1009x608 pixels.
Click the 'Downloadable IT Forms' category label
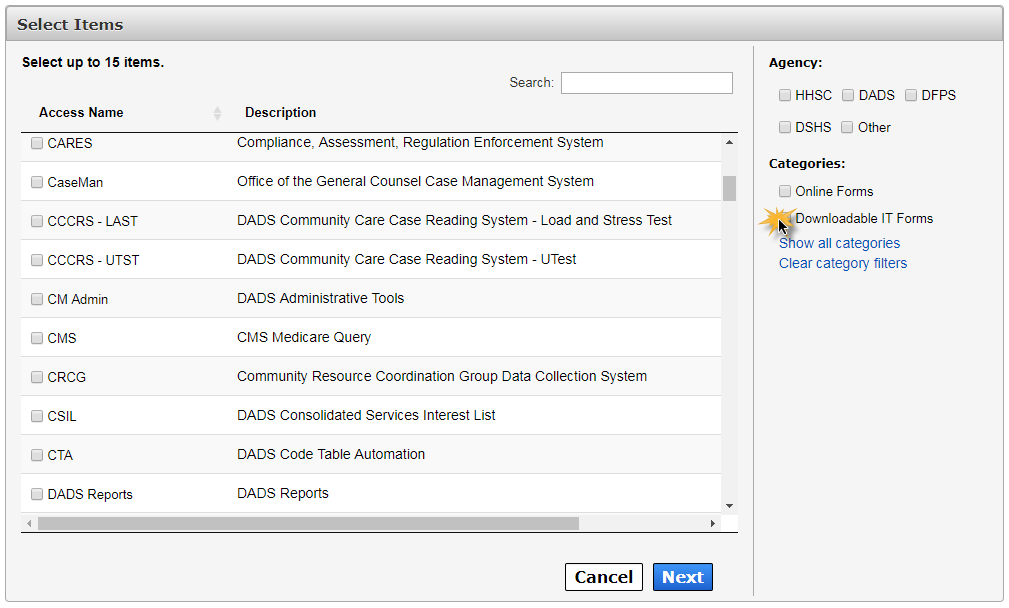click(x=864, y=219)
